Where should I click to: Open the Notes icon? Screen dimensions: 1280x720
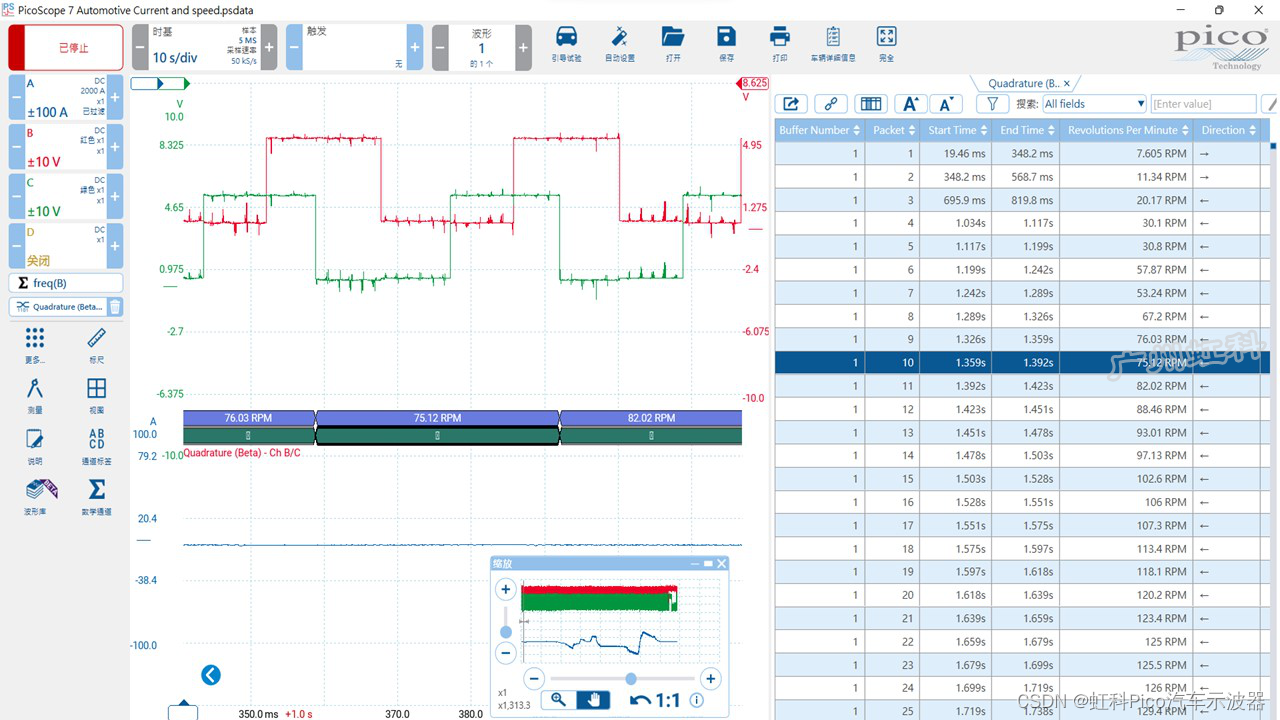35,439
